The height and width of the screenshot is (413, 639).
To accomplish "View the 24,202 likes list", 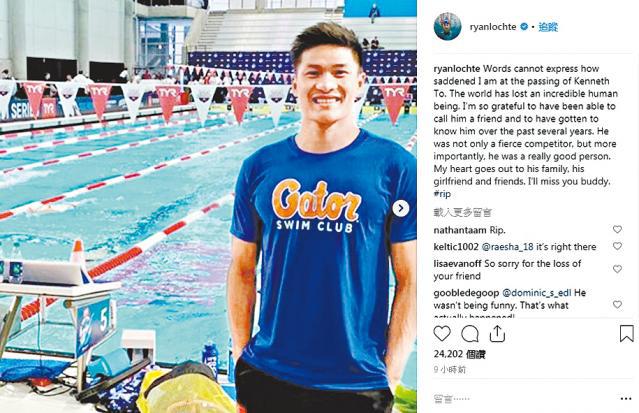I will (x=459, y=354).
